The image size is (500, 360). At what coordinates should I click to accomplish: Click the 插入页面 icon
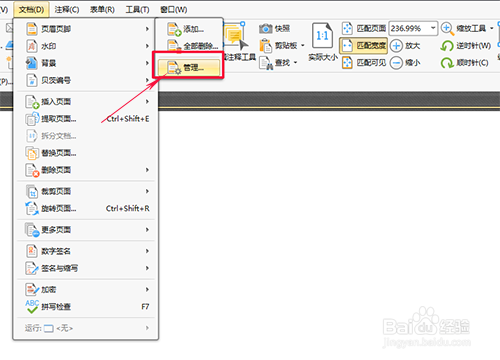tap(32, 102)
